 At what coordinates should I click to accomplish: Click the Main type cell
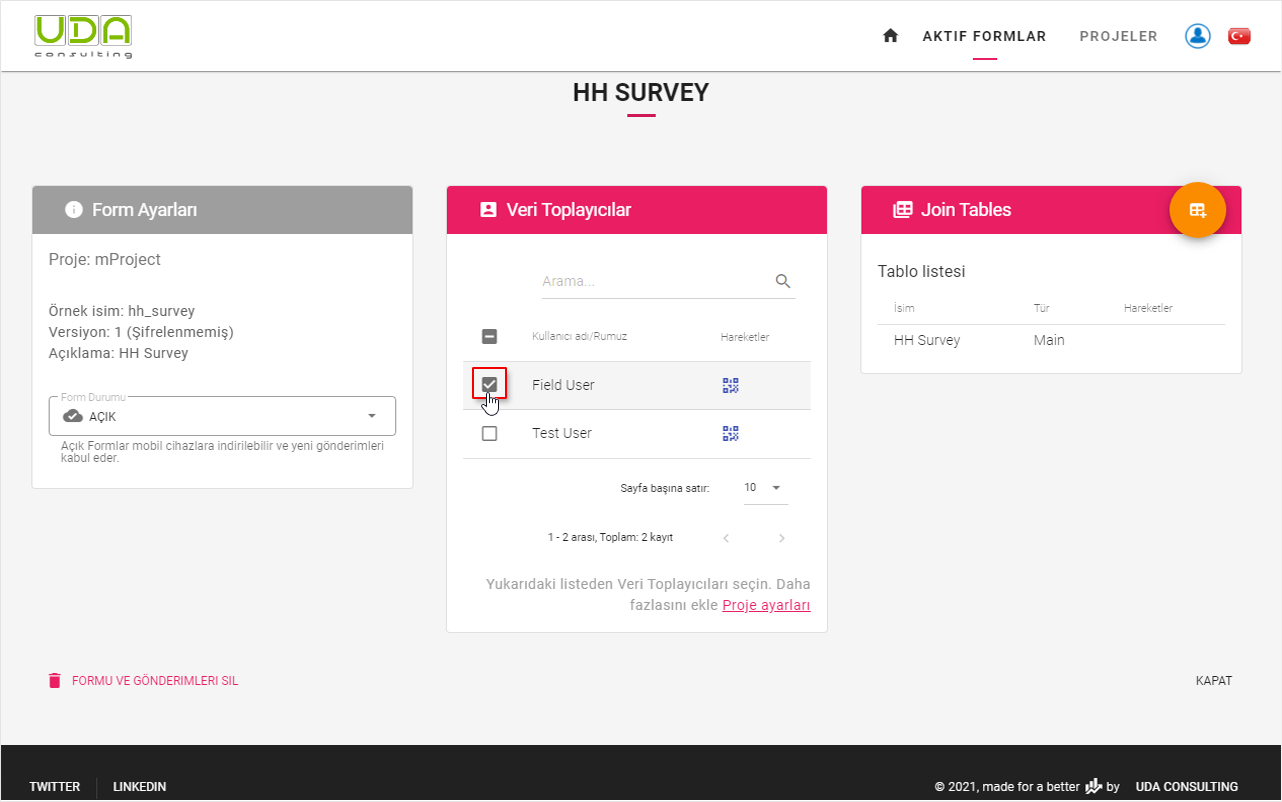click(x=1049, y=340)
